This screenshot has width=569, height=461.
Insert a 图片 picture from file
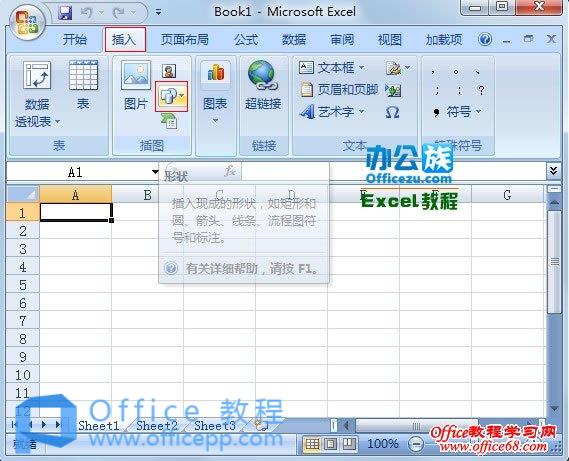[136, 86]
